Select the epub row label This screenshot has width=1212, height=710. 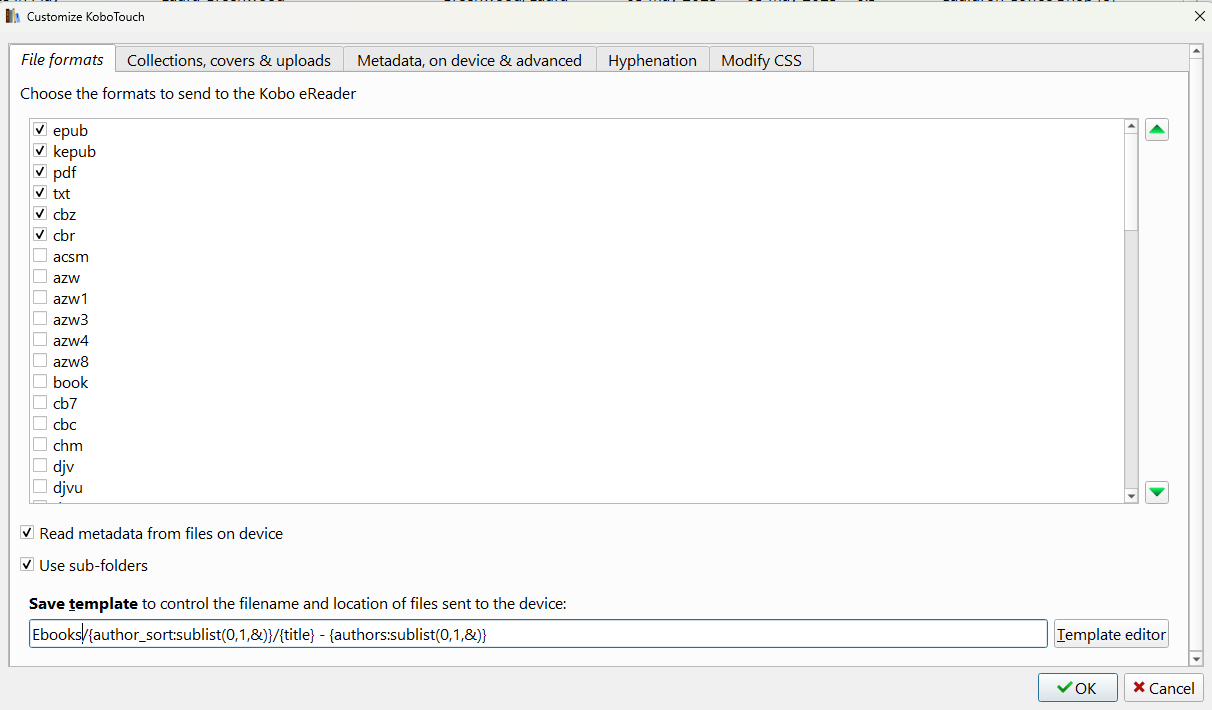click(71, 130)
